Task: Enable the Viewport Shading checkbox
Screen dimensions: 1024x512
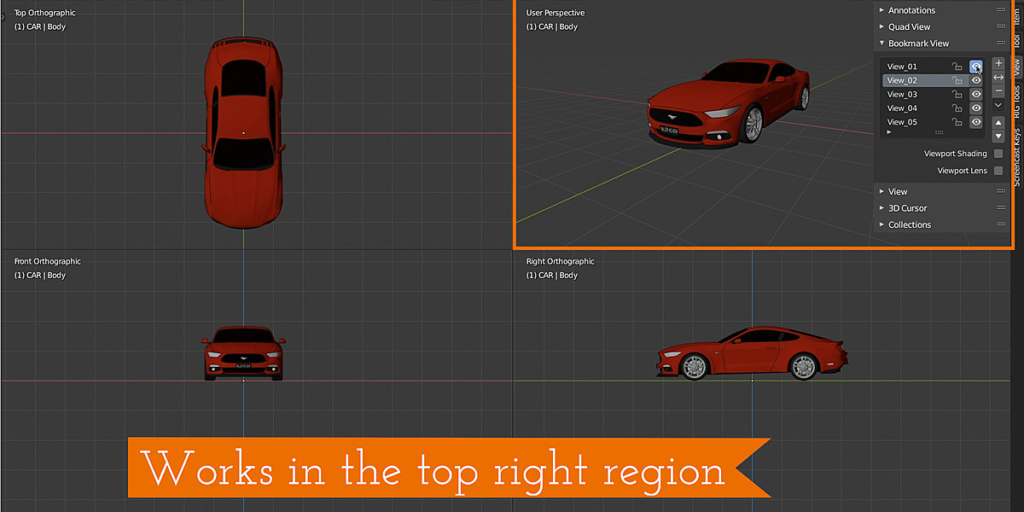Action: pos(998,154)
